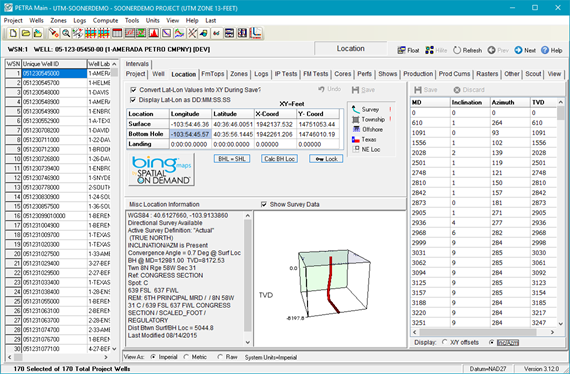Click the red histogram toolbar icon
Viewport: 570px width, 374px height.
pos(154,33)
